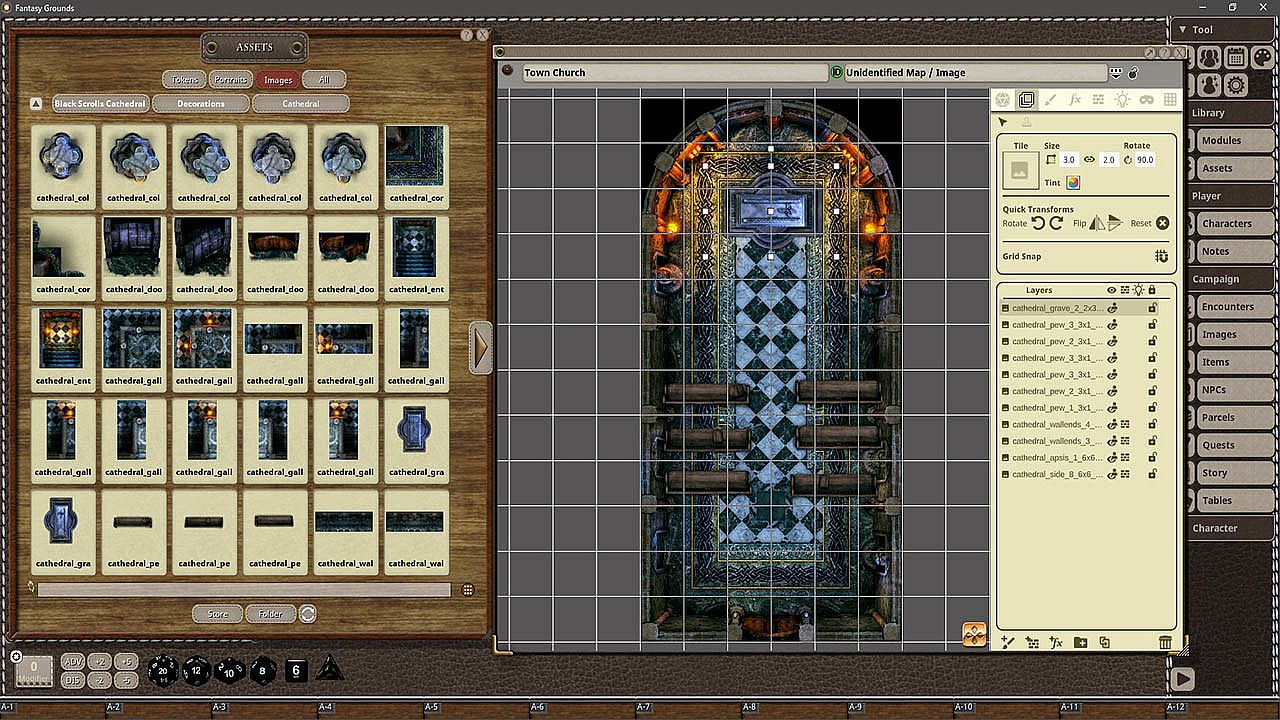Screen dimensions: 1280x720
Task: Toggle Grid Snap for the tile
Action: tap(1161, 256)
